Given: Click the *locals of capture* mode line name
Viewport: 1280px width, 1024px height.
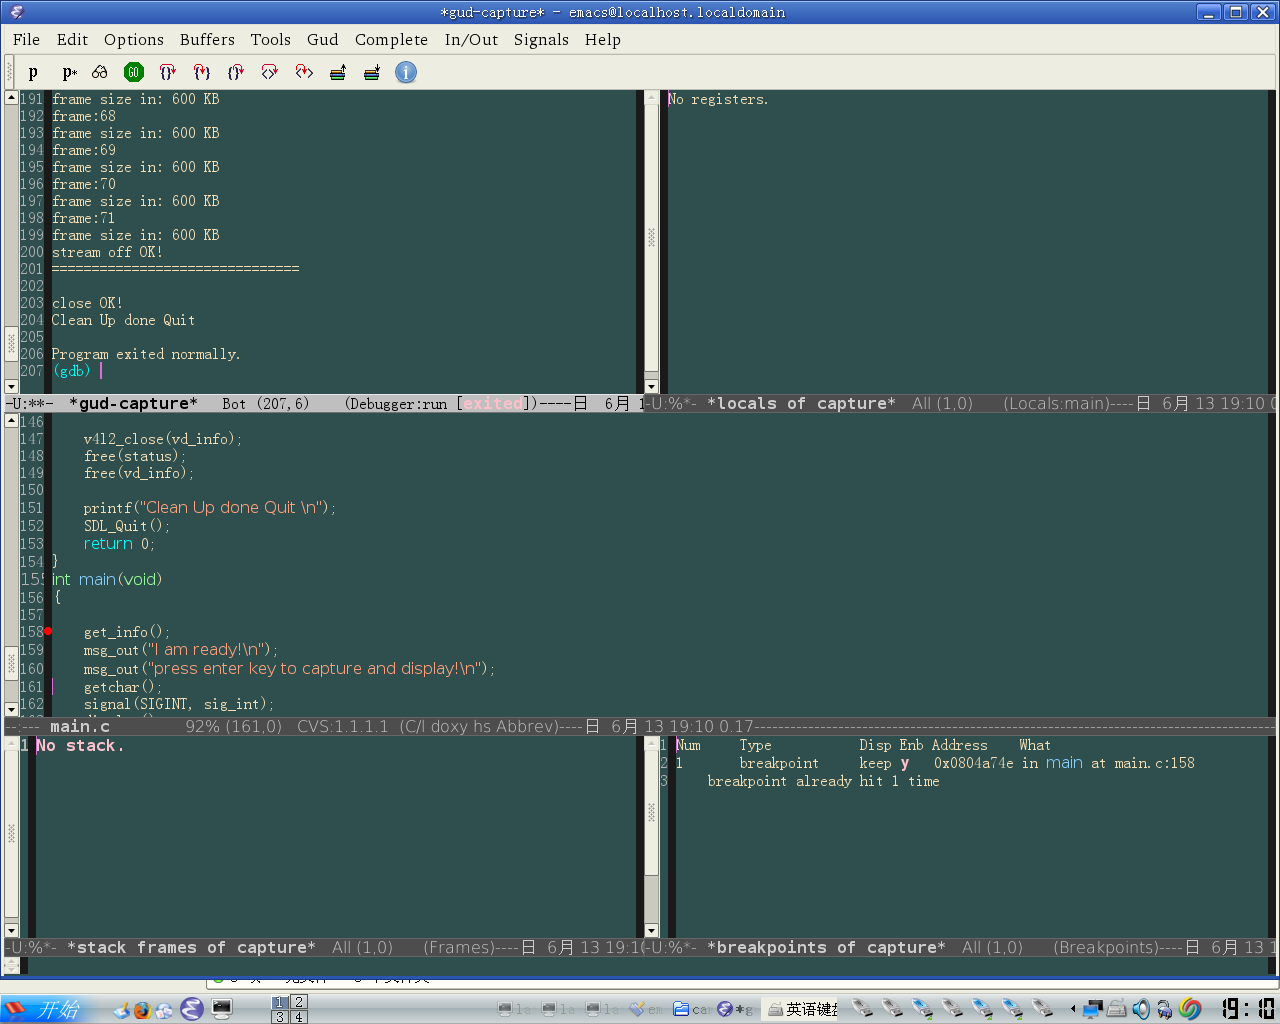Looking at the screenshot, I should tap(801, 403).
